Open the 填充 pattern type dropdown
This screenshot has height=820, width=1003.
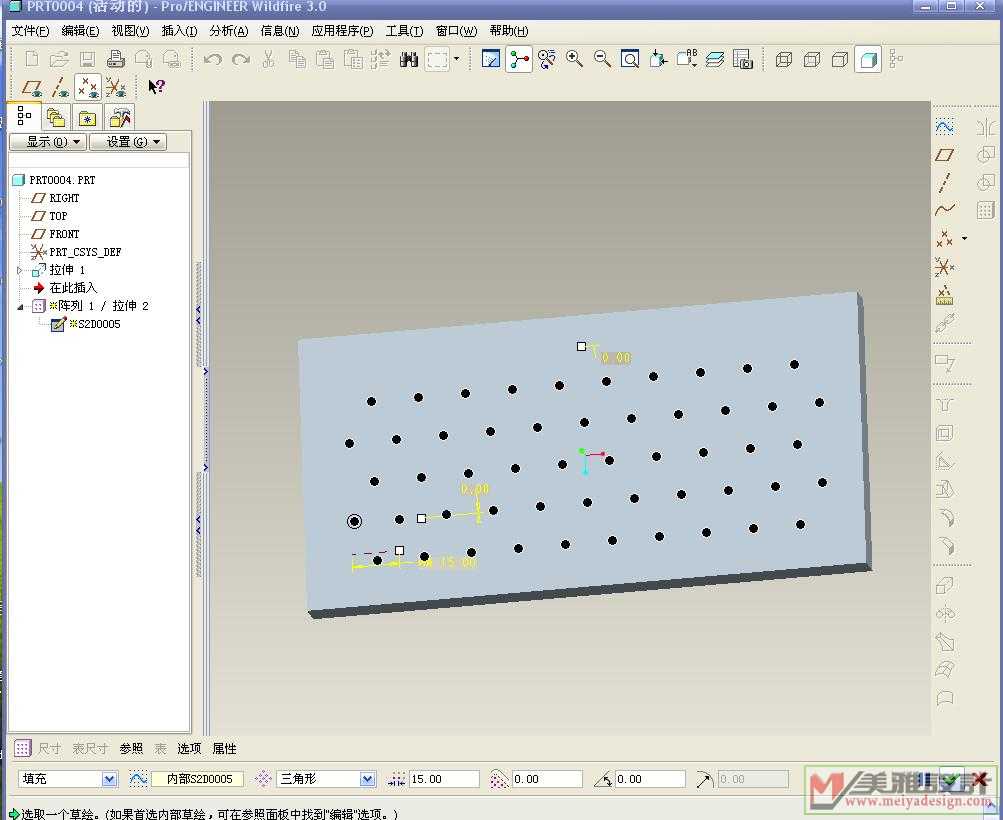coord(109,779)
